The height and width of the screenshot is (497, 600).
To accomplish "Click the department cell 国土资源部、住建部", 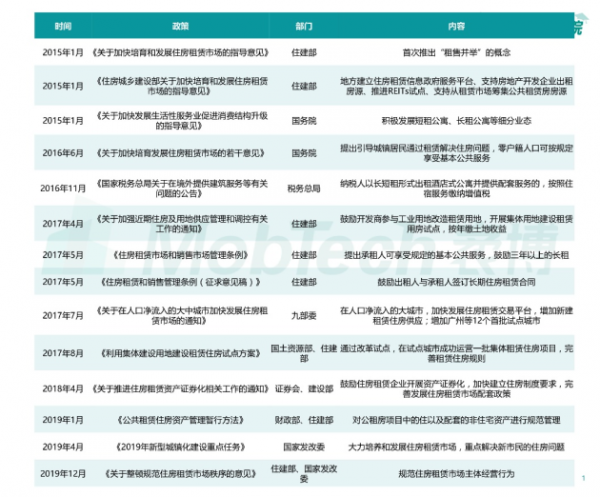I will 304,353.
